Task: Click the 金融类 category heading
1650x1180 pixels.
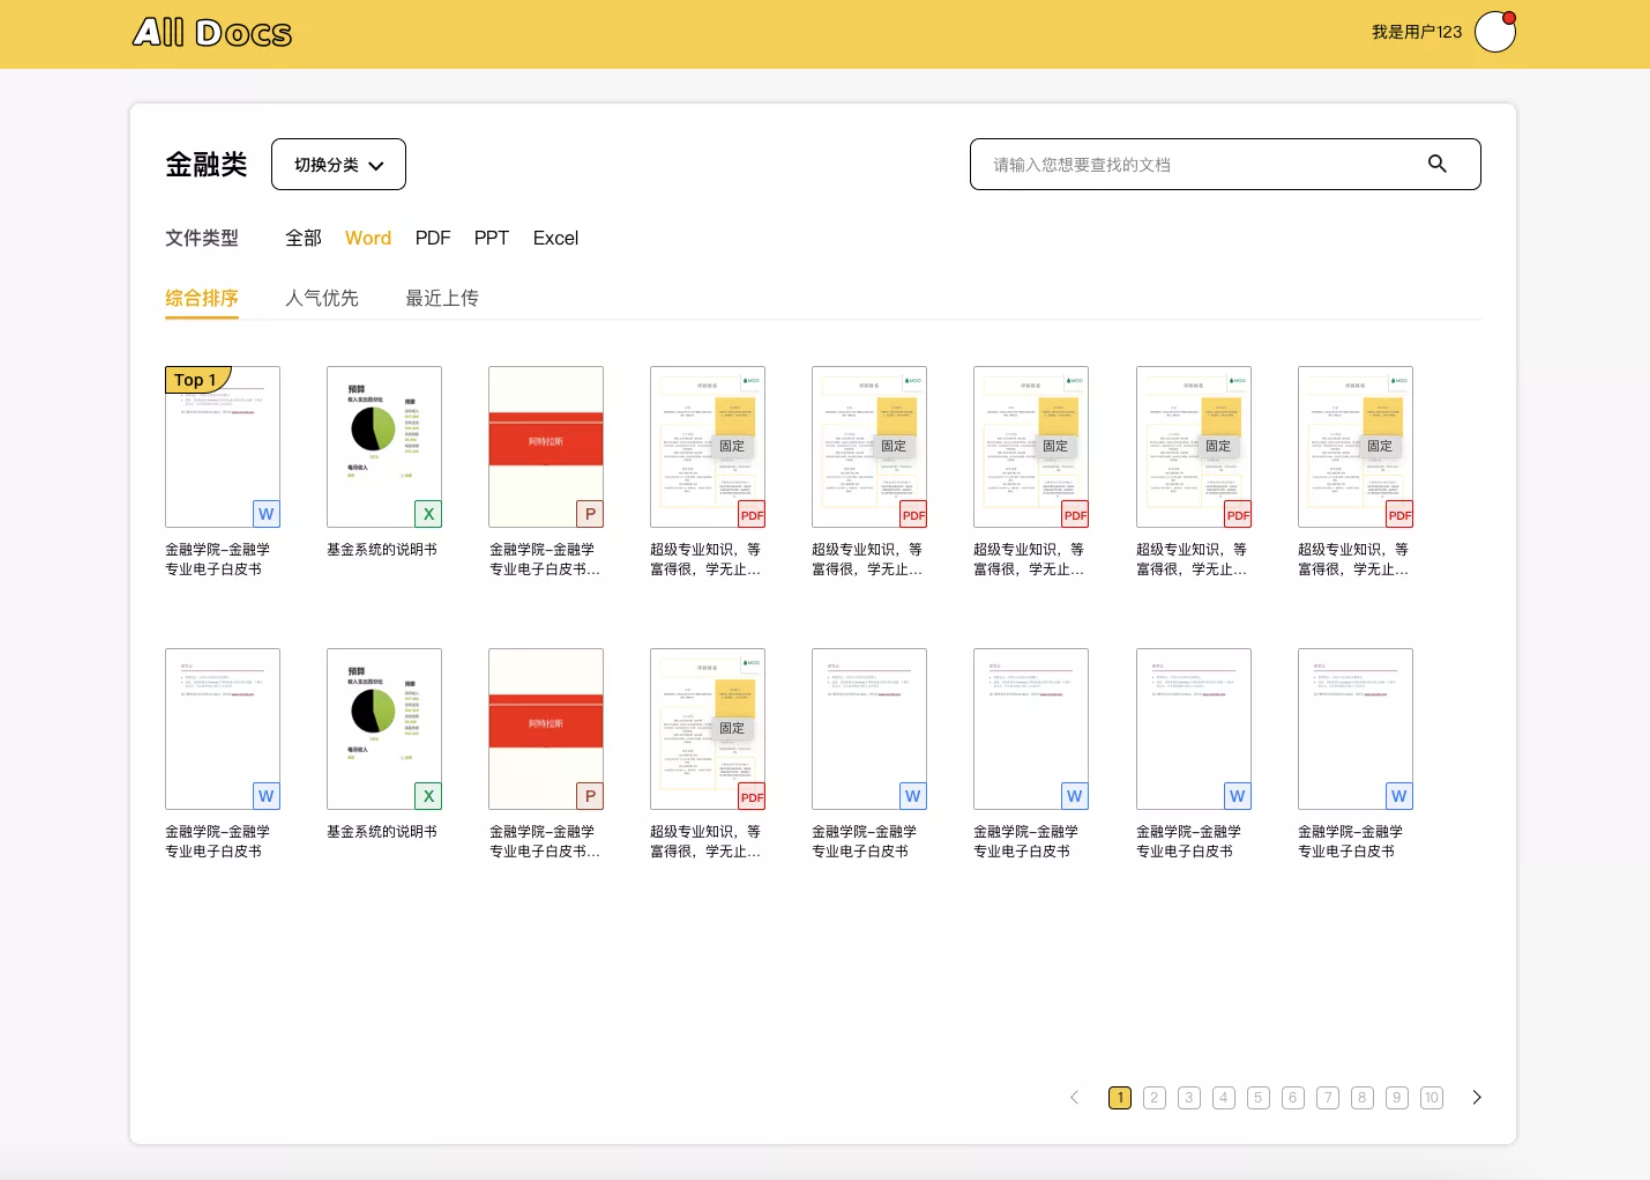Action: [206, 164]
